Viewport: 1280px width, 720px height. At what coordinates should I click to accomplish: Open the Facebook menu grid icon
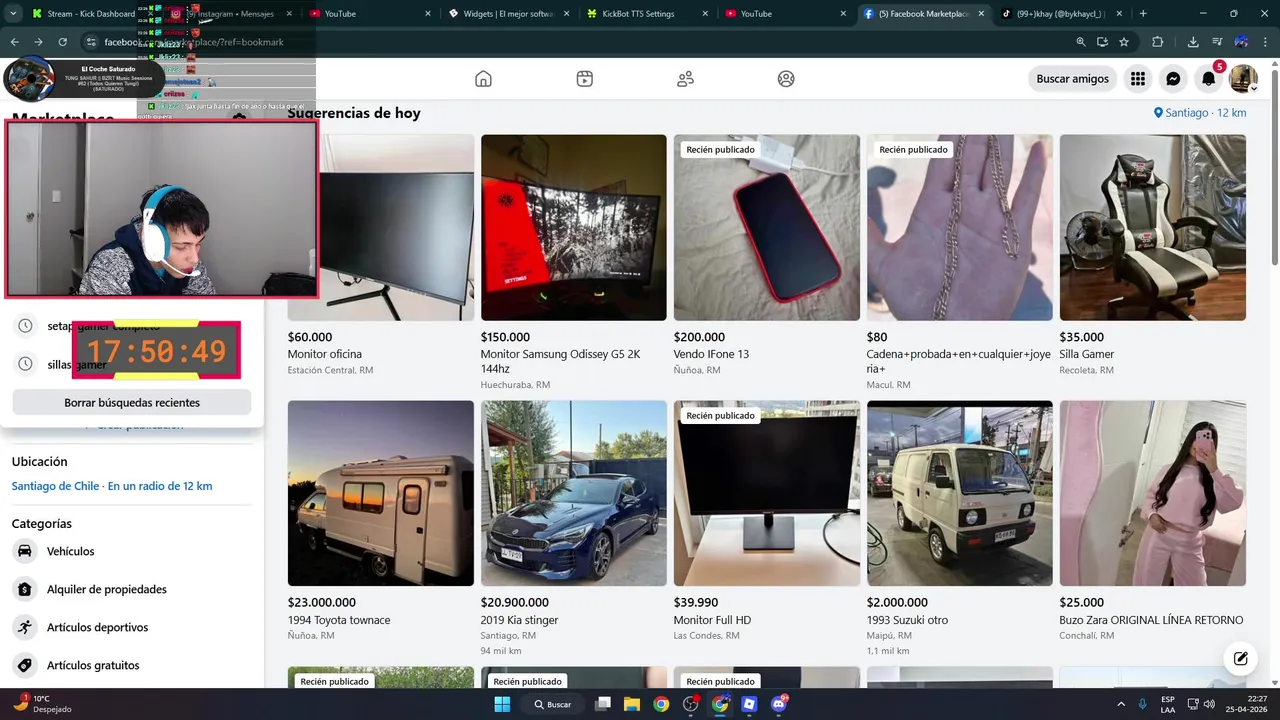tap(1138, 79)
